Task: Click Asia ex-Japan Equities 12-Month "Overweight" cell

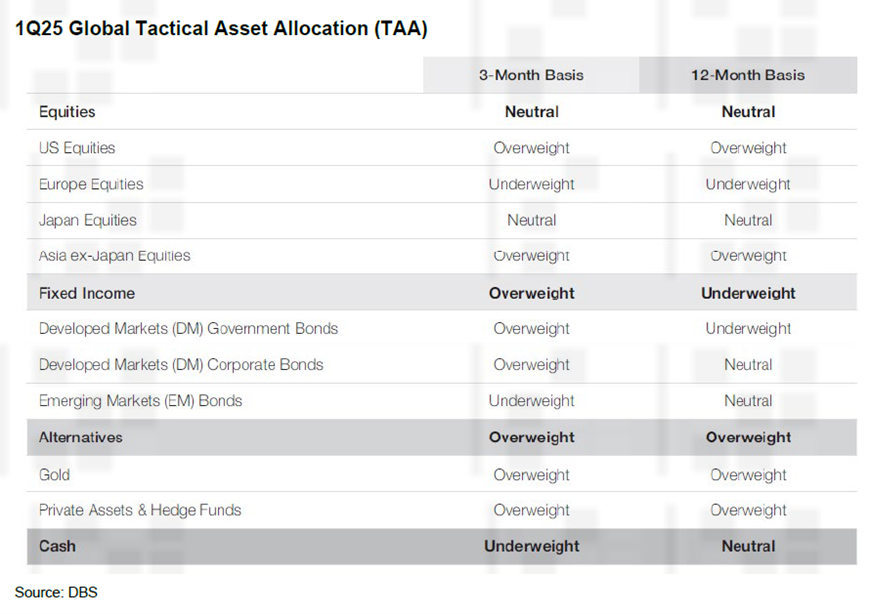Action: tap(748, 256)
